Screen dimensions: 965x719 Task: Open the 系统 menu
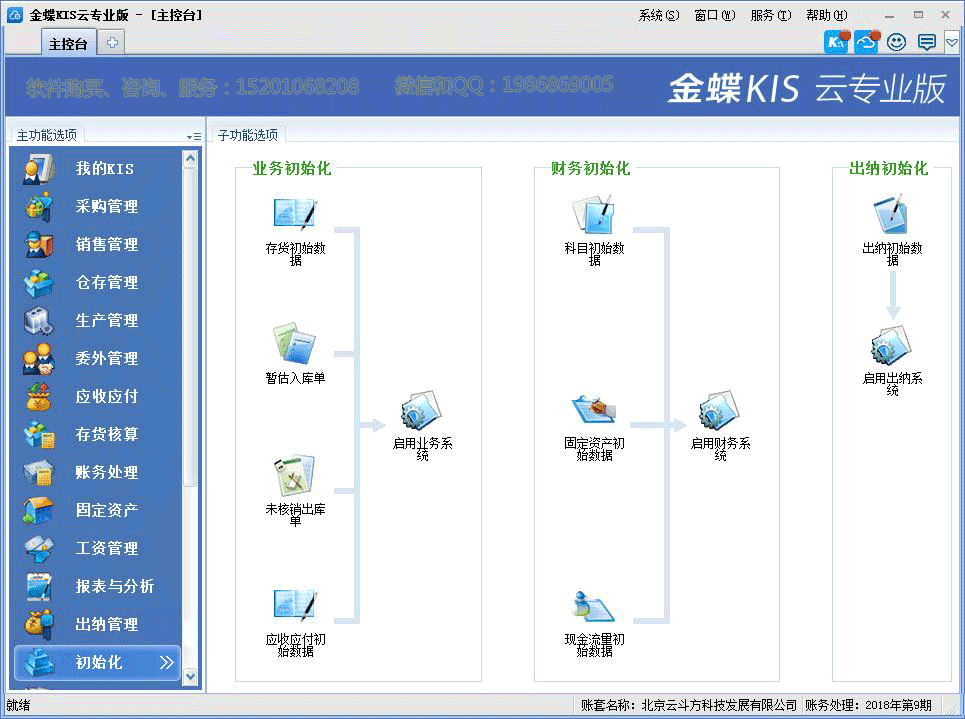658,15
